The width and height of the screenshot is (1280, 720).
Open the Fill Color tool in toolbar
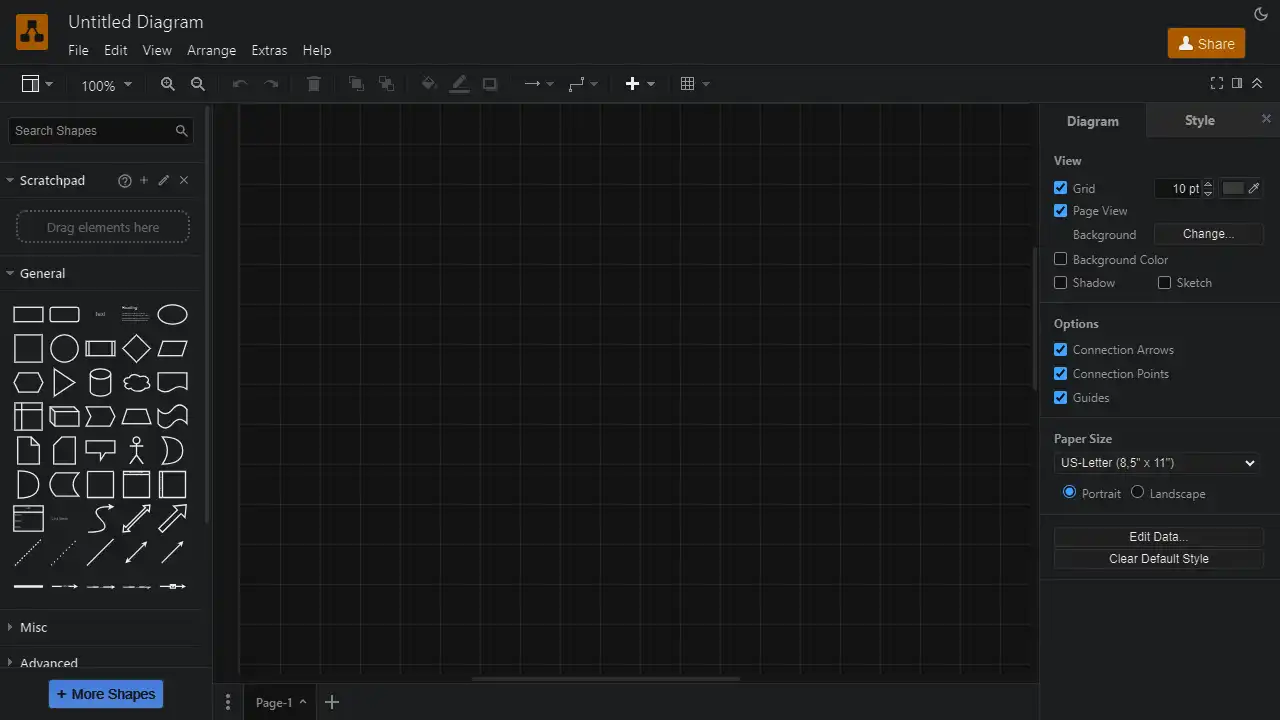pyautogui.click(x=429, y=84)
